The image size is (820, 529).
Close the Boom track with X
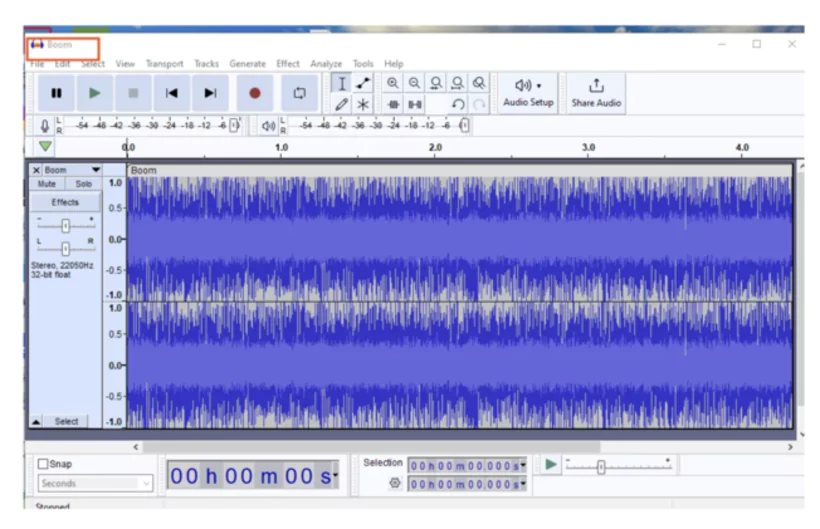pos(36,170)
